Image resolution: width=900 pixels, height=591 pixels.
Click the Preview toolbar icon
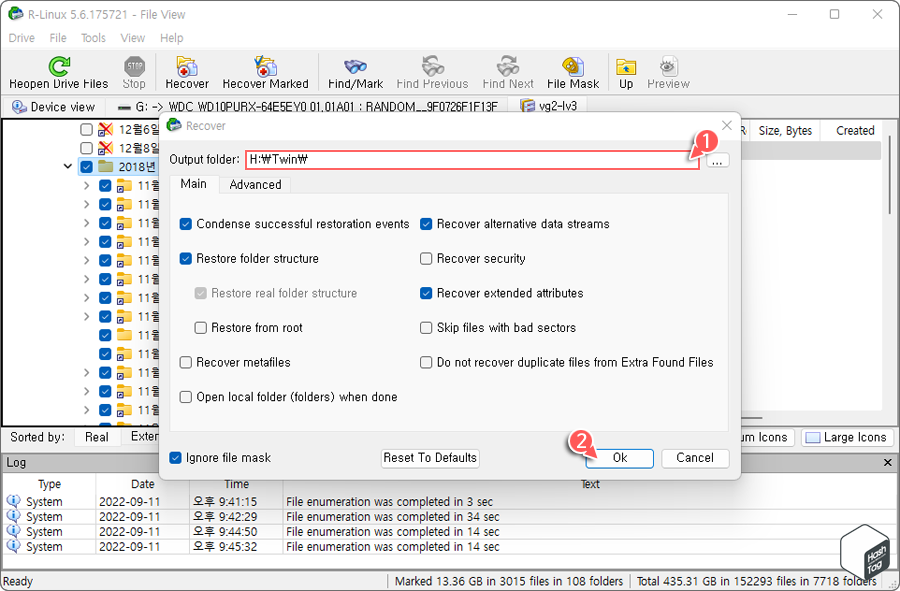pos(668,70)
